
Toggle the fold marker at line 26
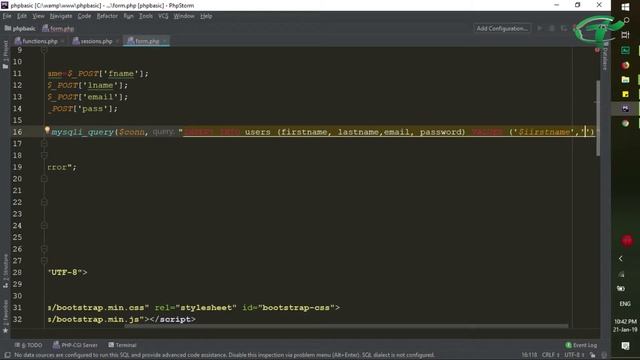point(44,249)
